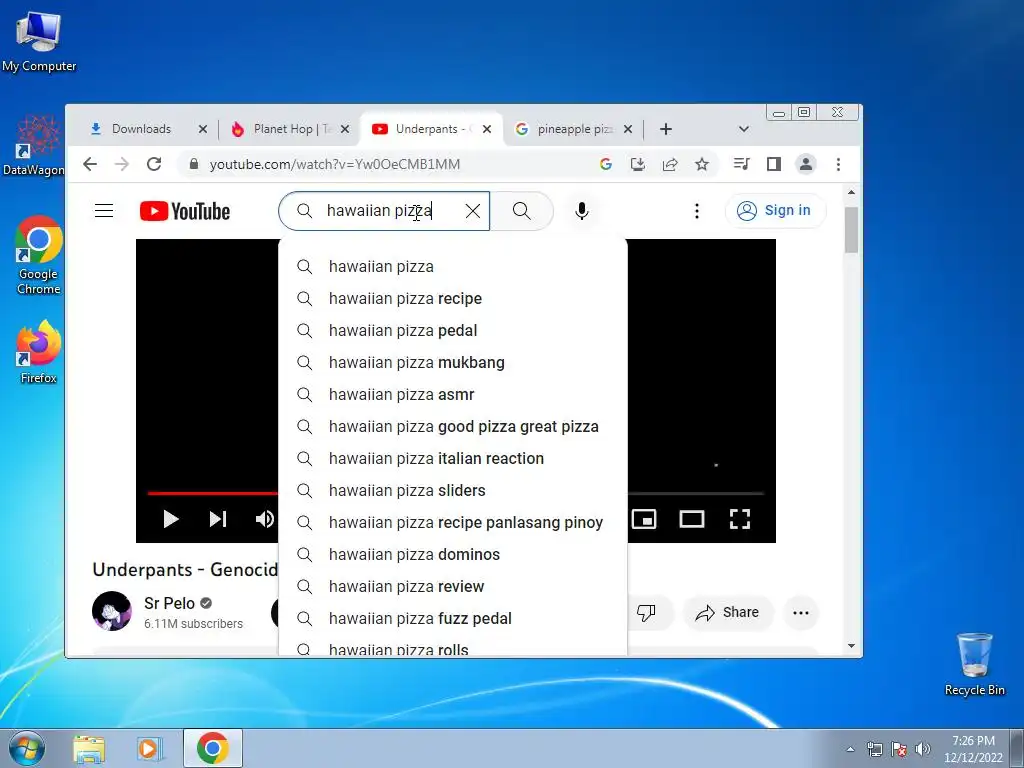Viewport: 1024px width, 768px height.
Task: Open Chrome profile avatar
Action: point(806,164)
